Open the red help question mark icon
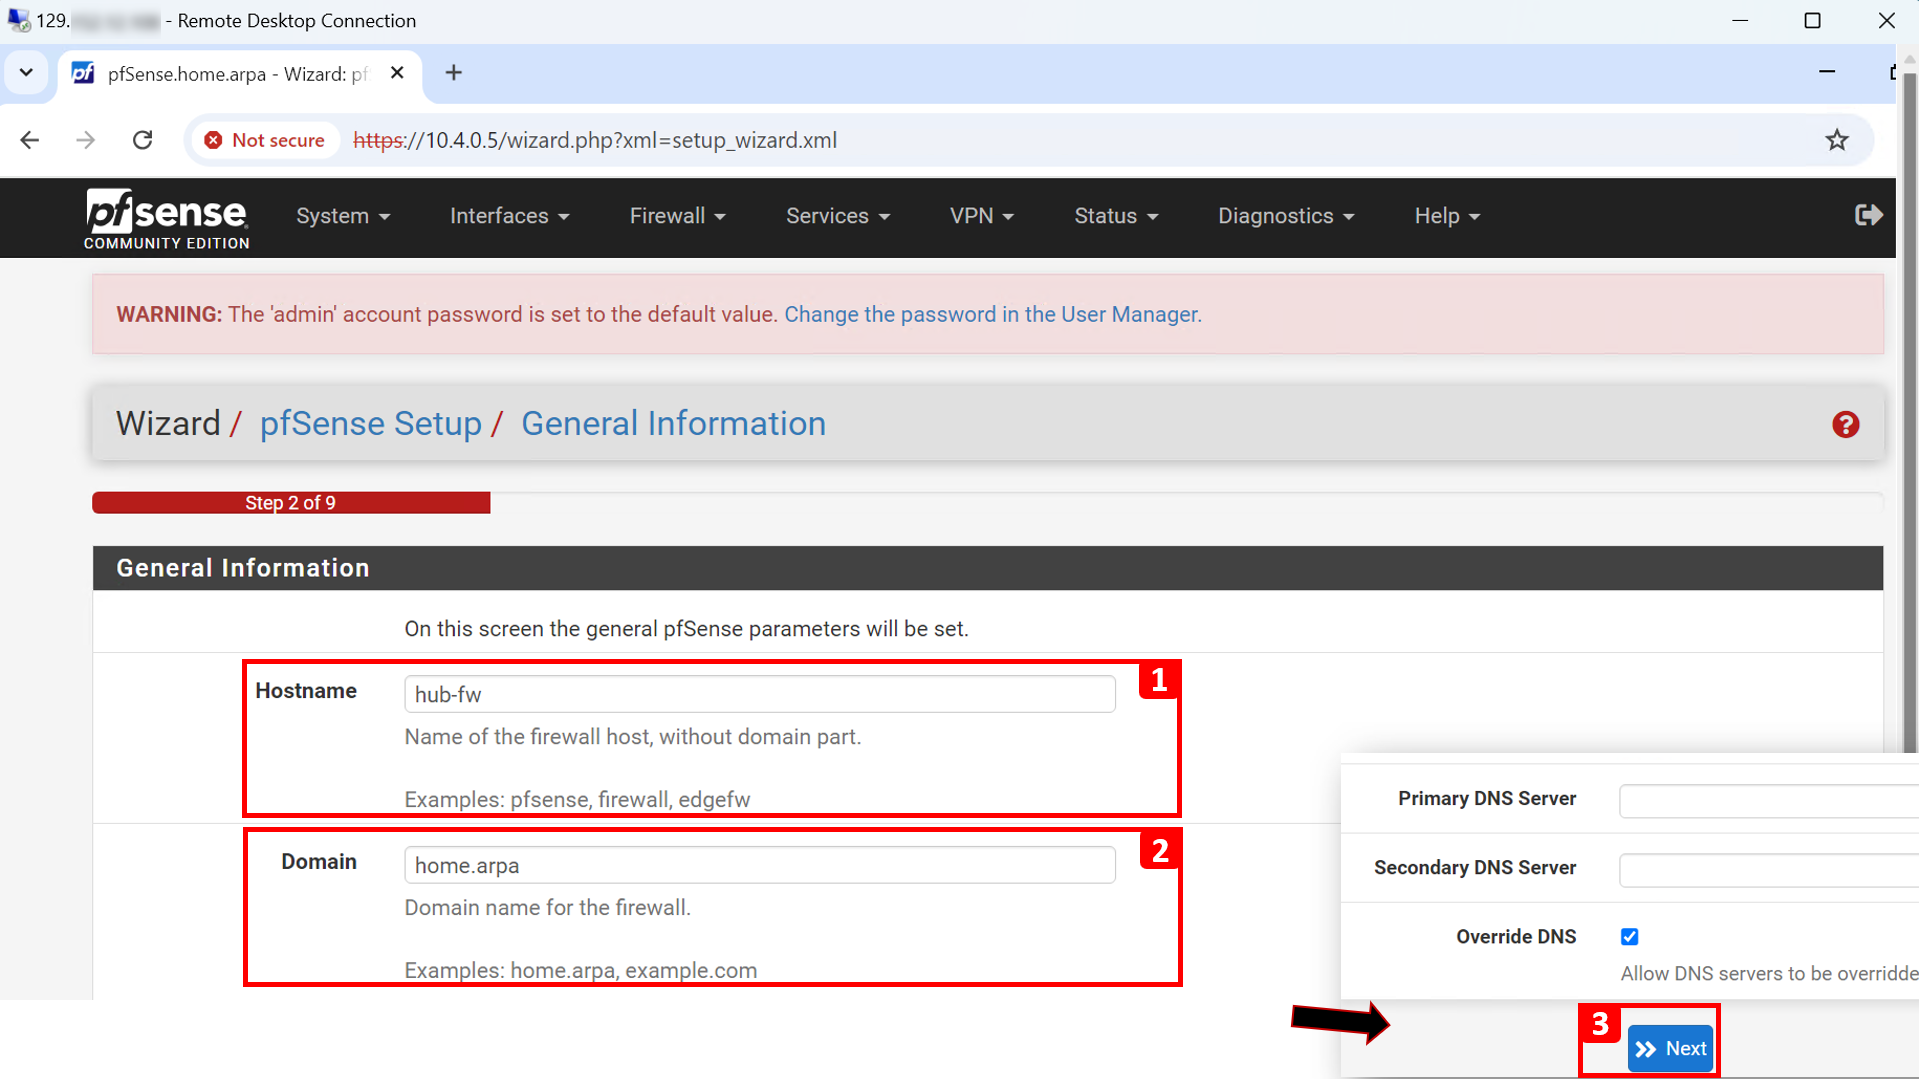The height and width of the screenshot is (1079, 1919). (1846, 425)
